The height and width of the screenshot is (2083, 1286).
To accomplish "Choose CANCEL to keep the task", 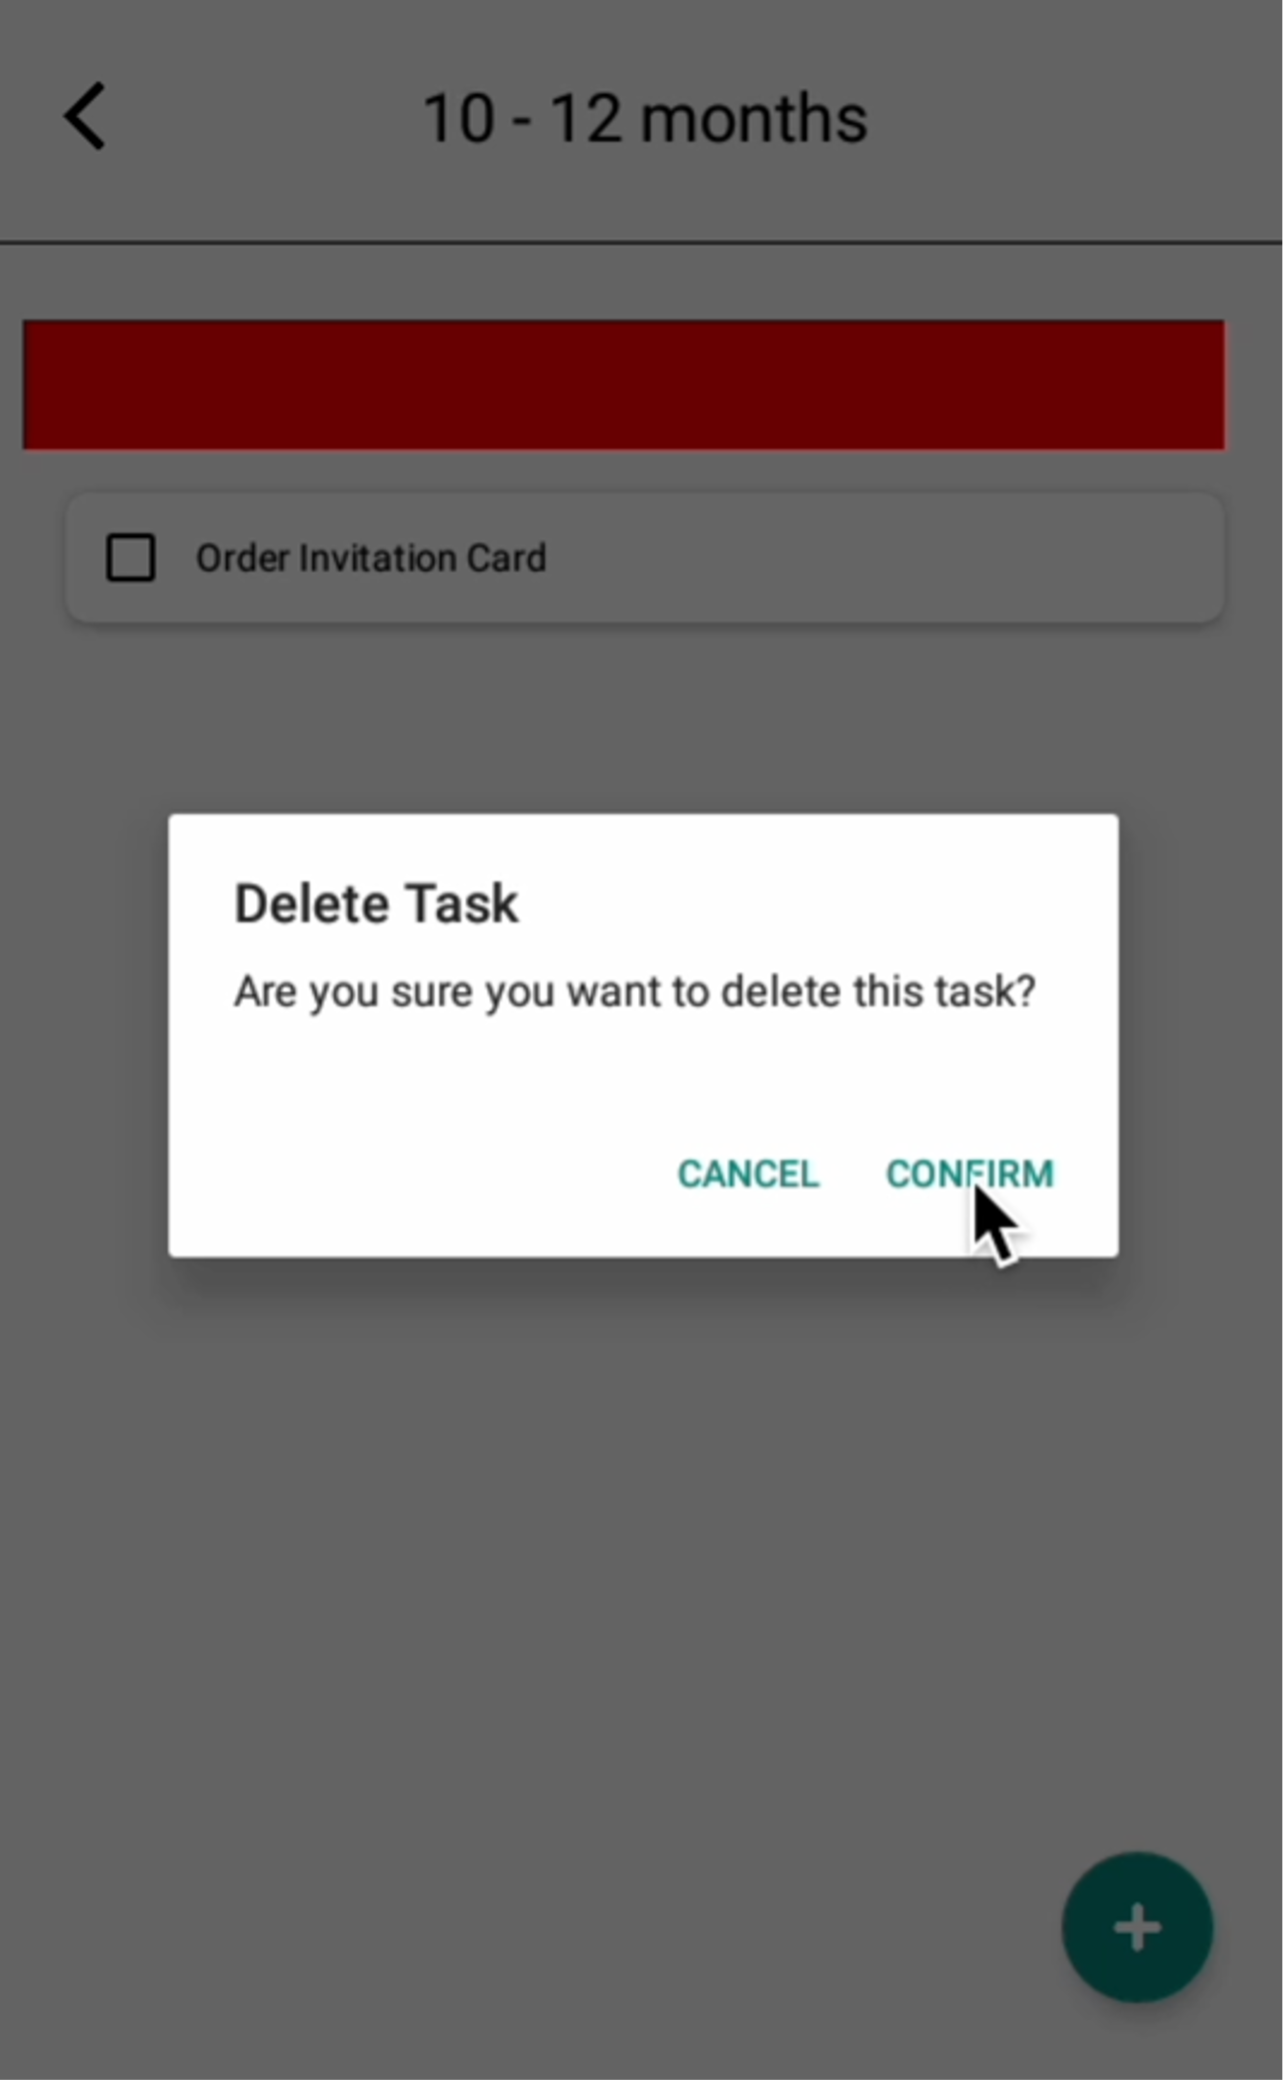I will (x=748, y=1174).
